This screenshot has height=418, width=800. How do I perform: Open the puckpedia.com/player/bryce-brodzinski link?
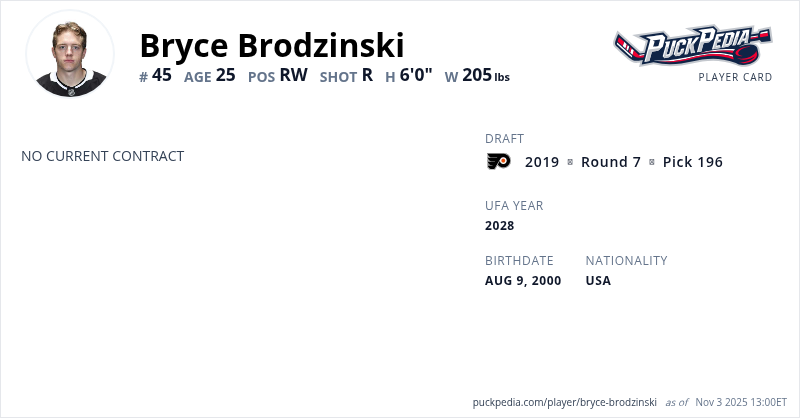[x=564, y=402]
